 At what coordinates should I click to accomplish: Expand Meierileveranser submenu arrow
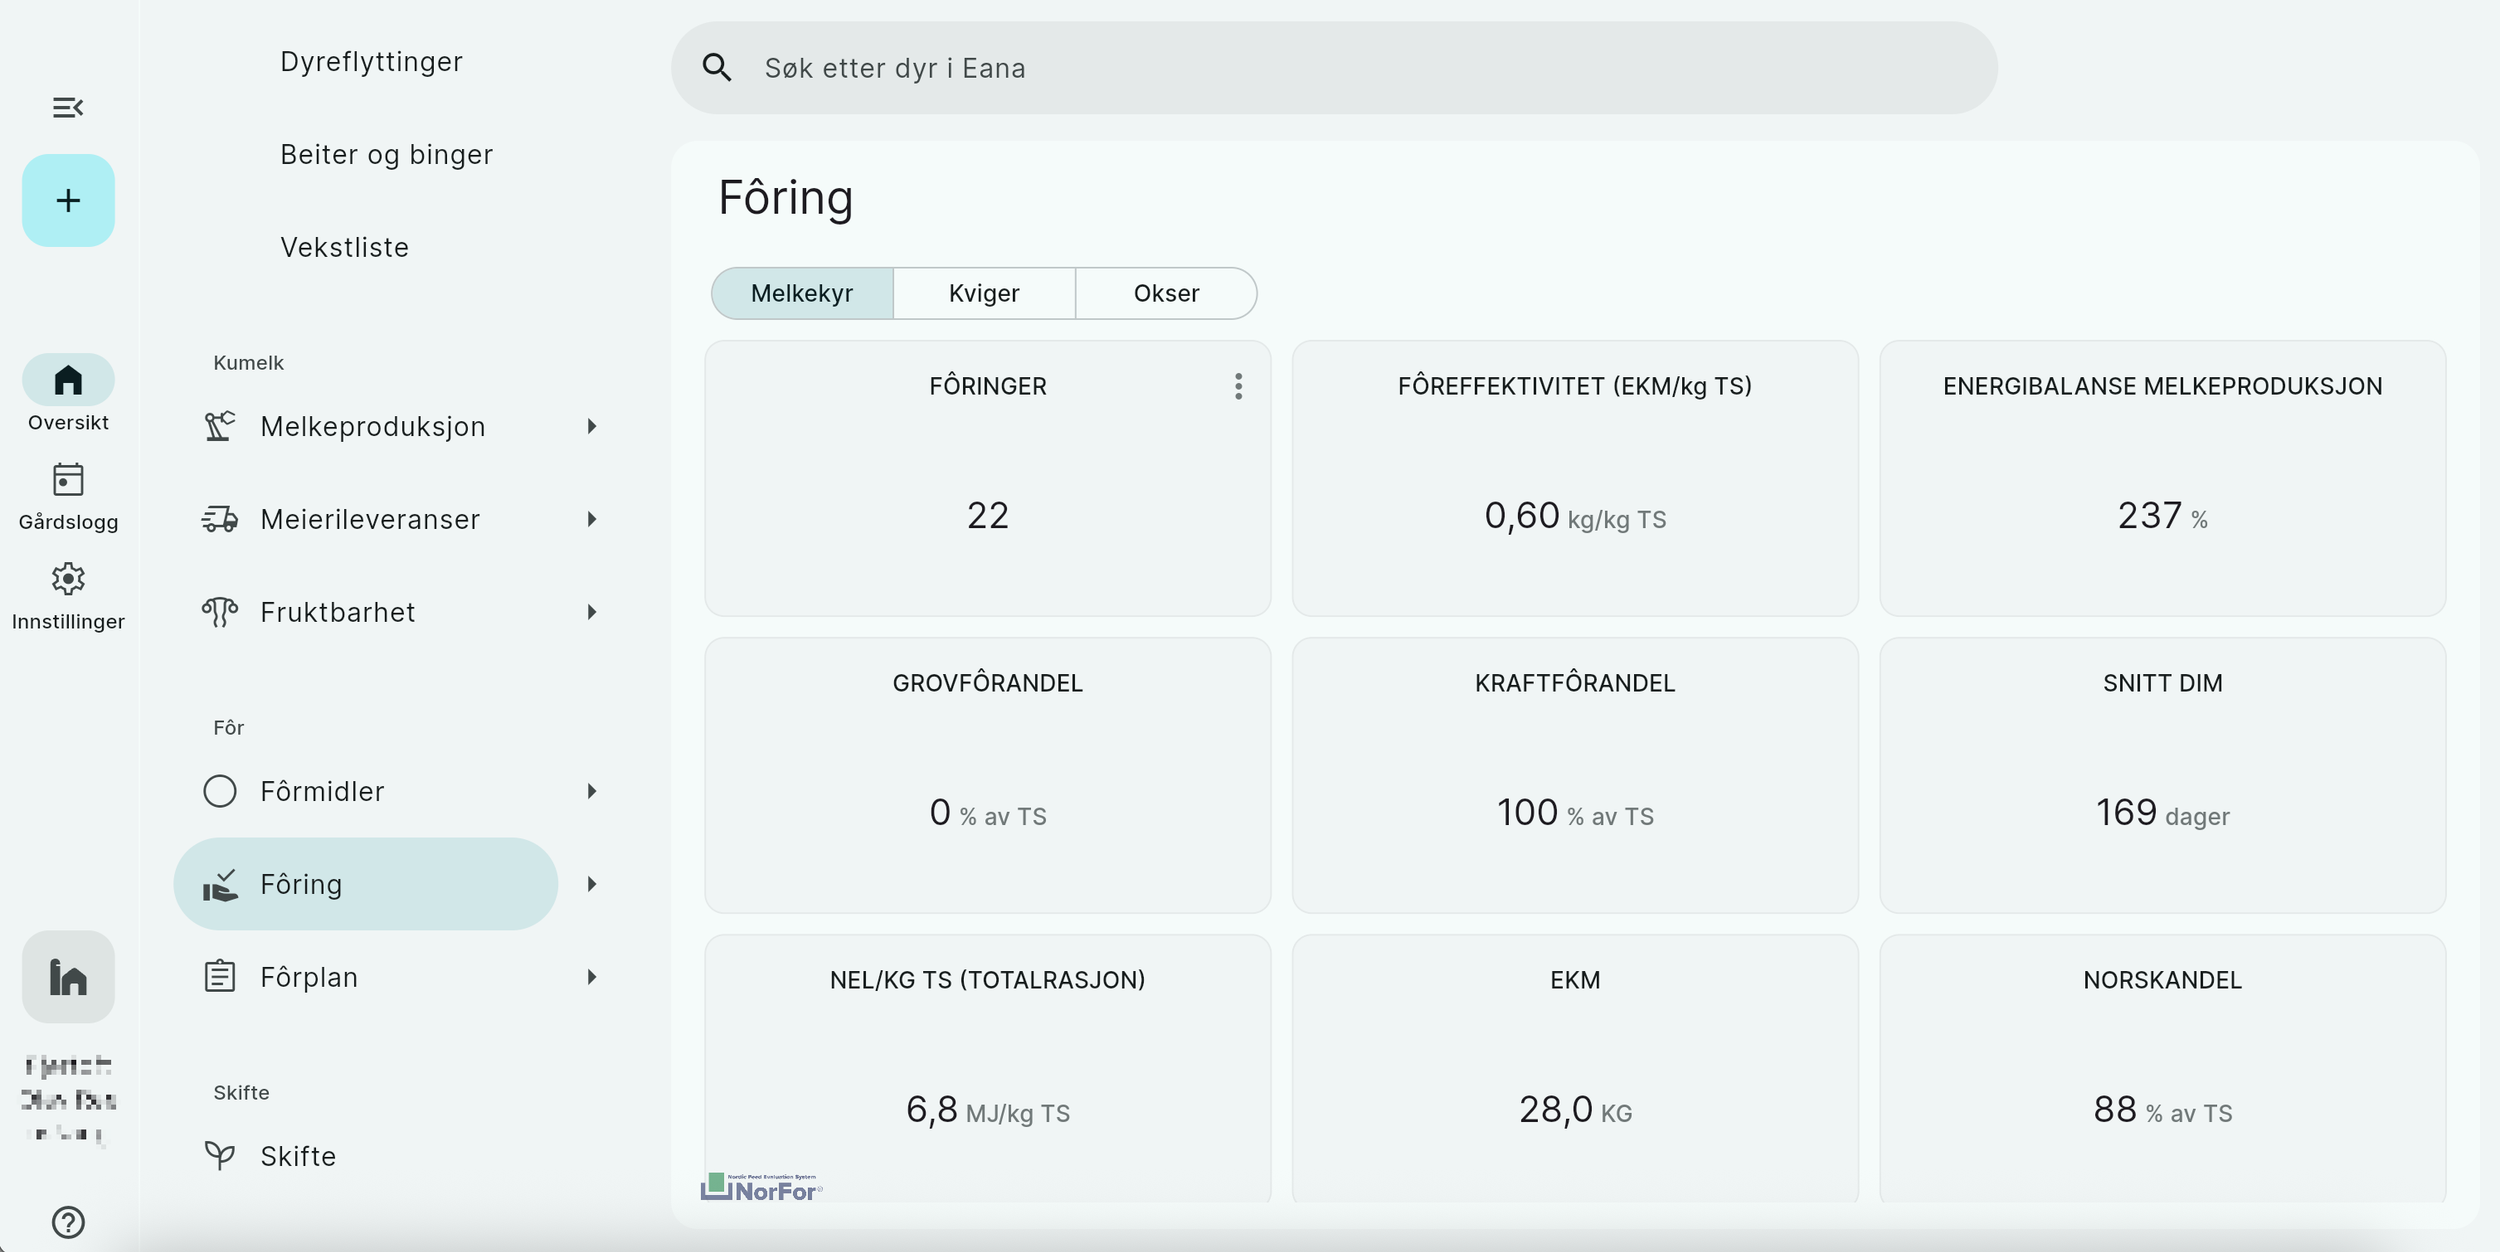tap(592, 519)
